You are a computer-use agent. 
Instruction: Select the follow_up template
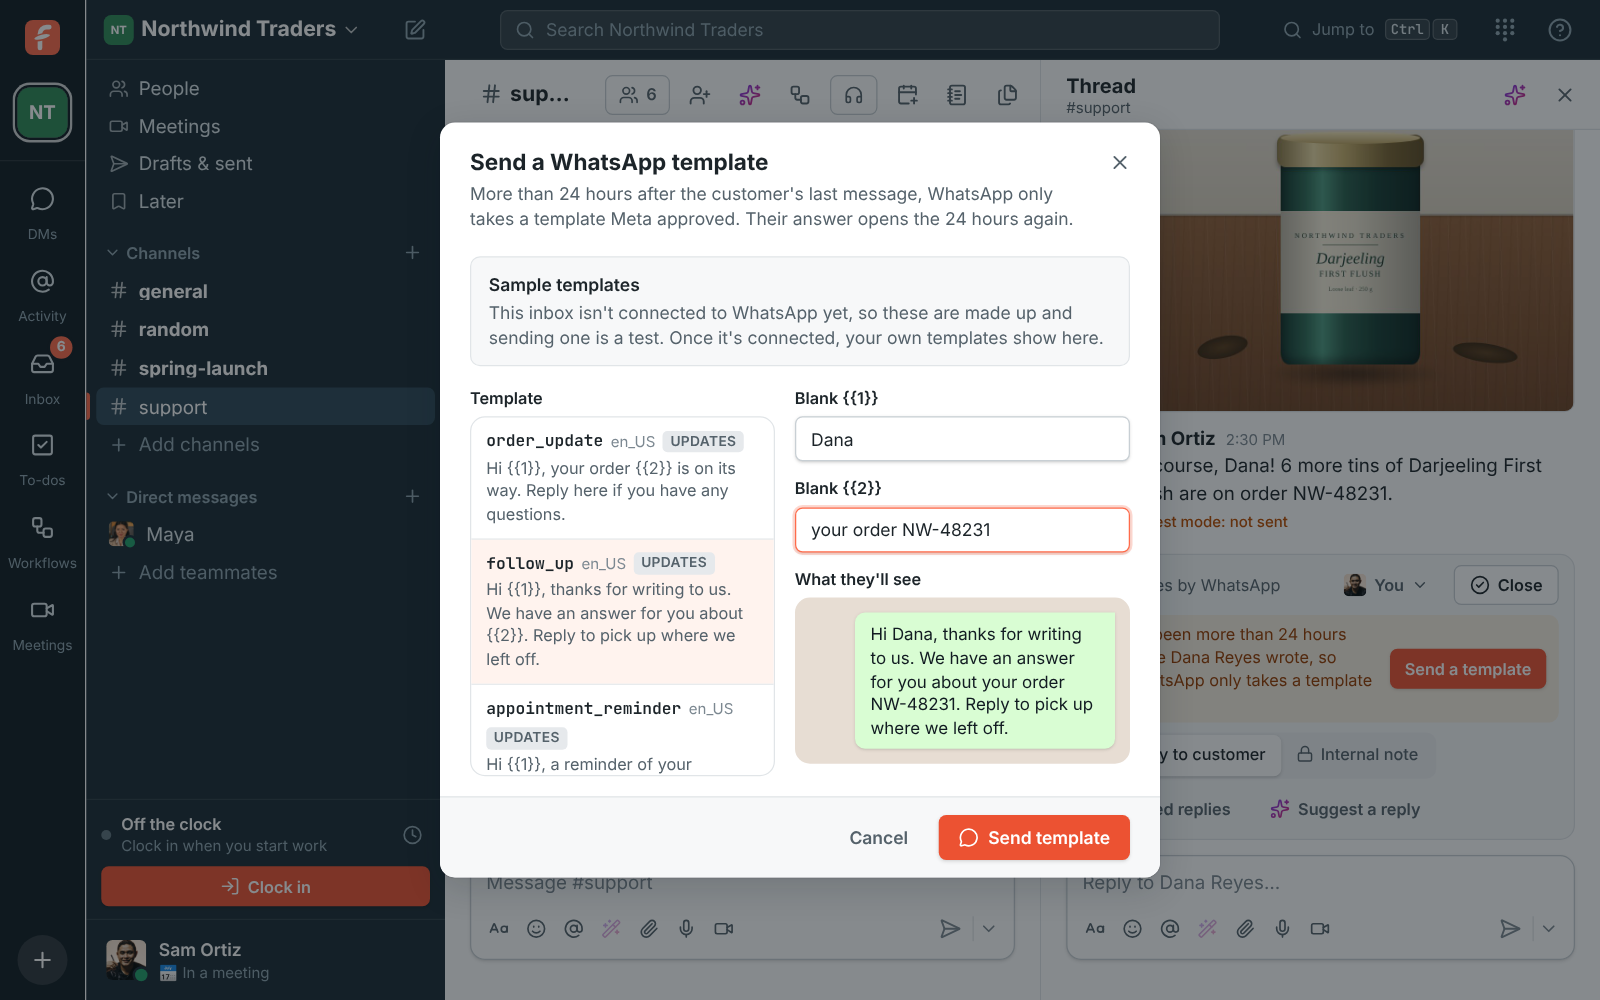pyautogui.click(x=622, y=612)
